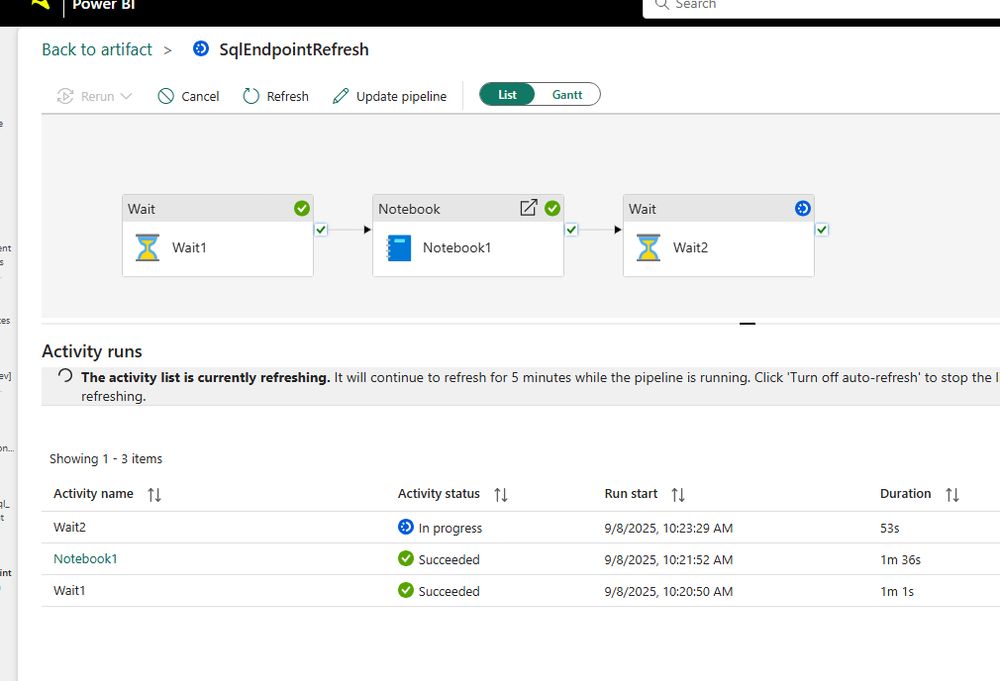Select the Wait2 row name
The width and height of the screenshot is (1000, 681).
tap(70, 527)
